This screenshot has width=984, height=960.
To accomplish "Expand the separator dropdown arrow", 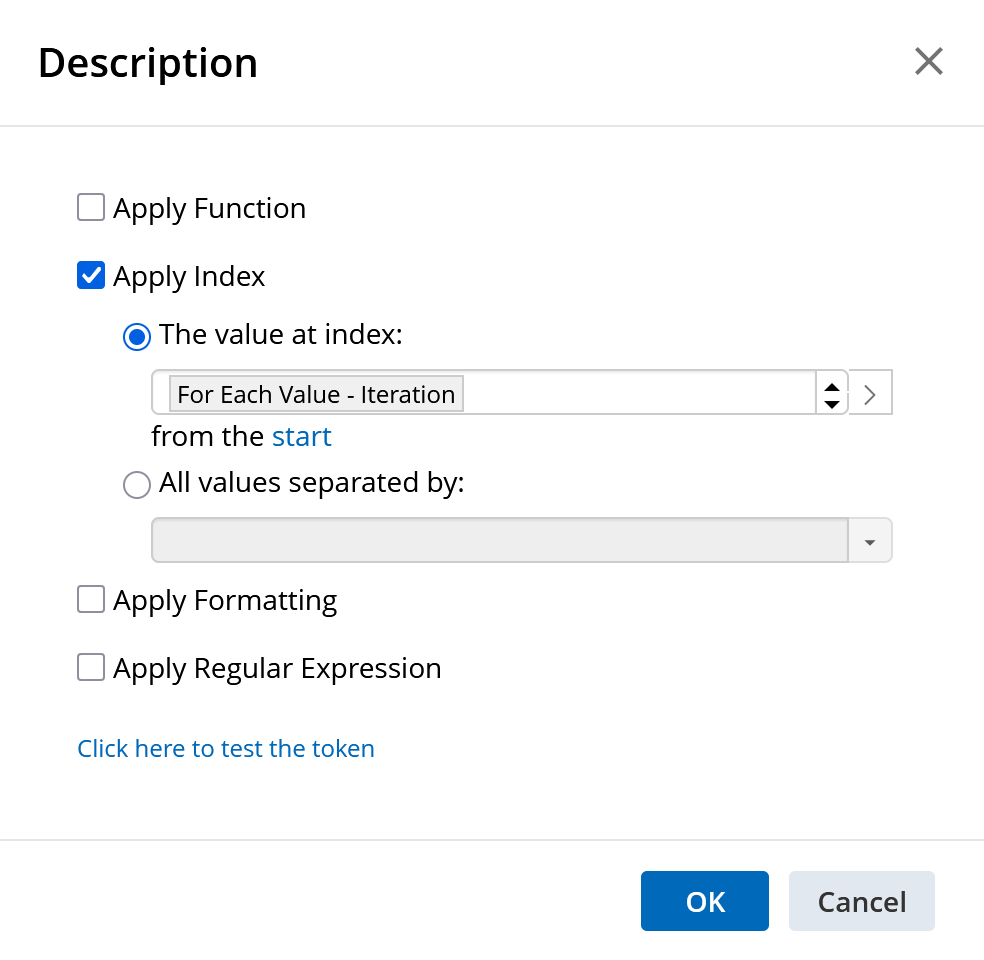I will [x=870, y=541].
